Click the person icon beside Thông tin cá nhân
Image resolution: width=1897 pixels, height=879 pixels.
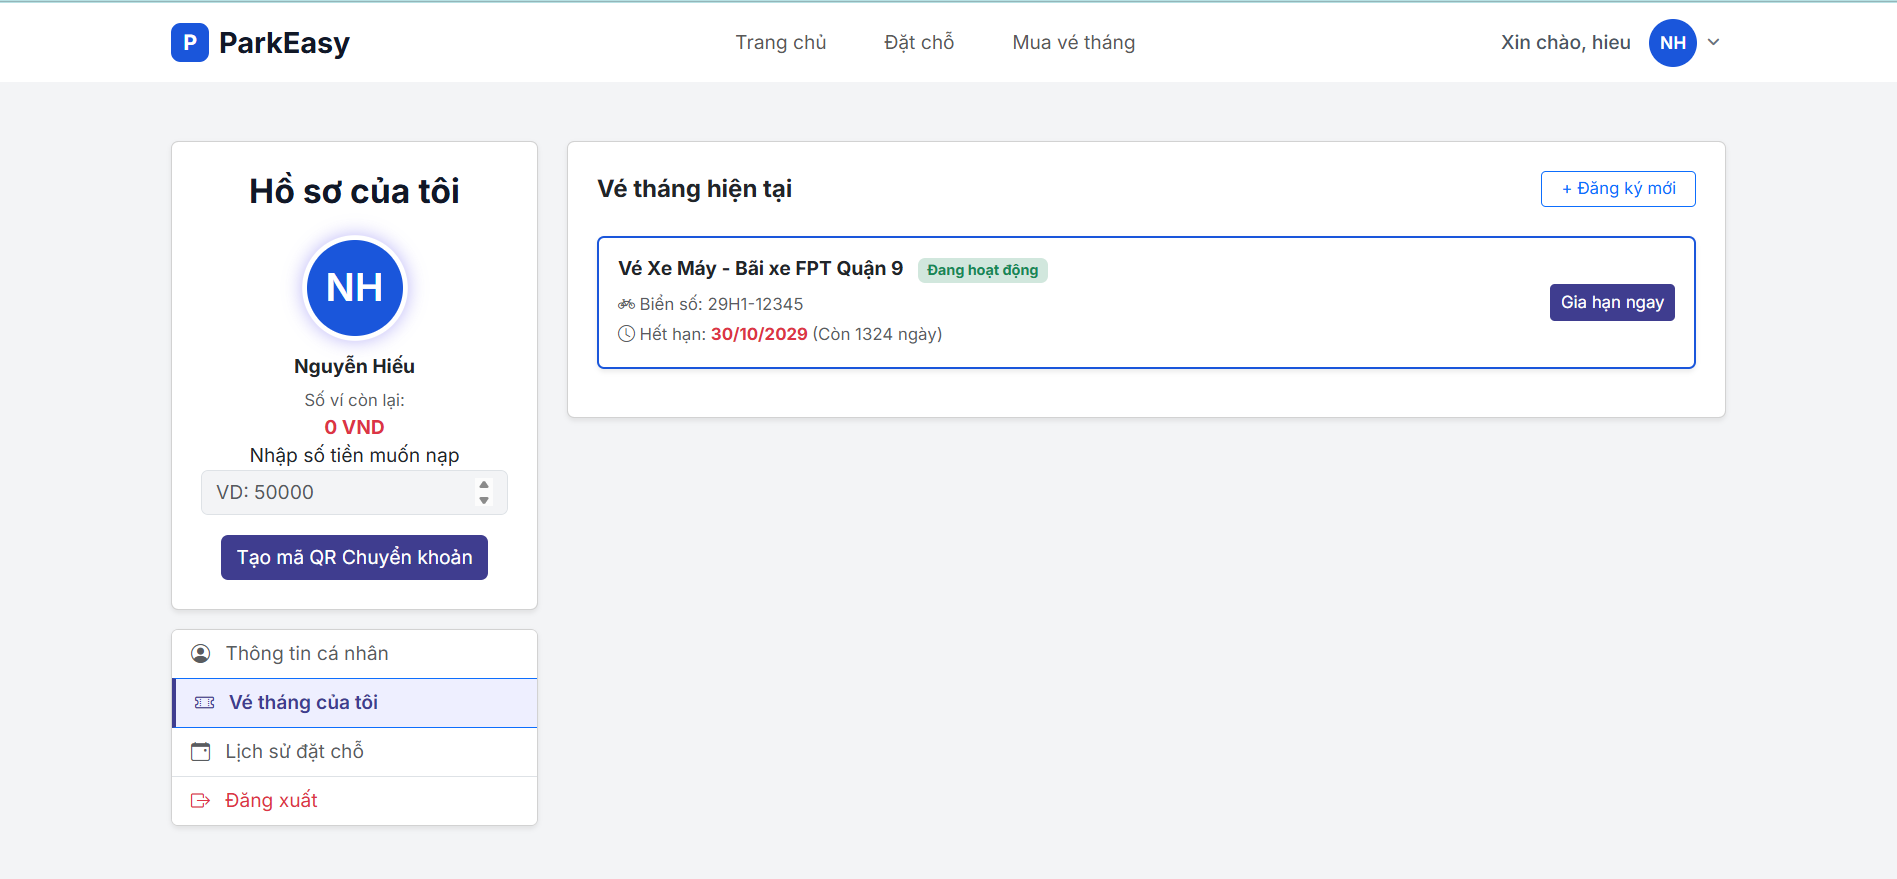[201, 654]
